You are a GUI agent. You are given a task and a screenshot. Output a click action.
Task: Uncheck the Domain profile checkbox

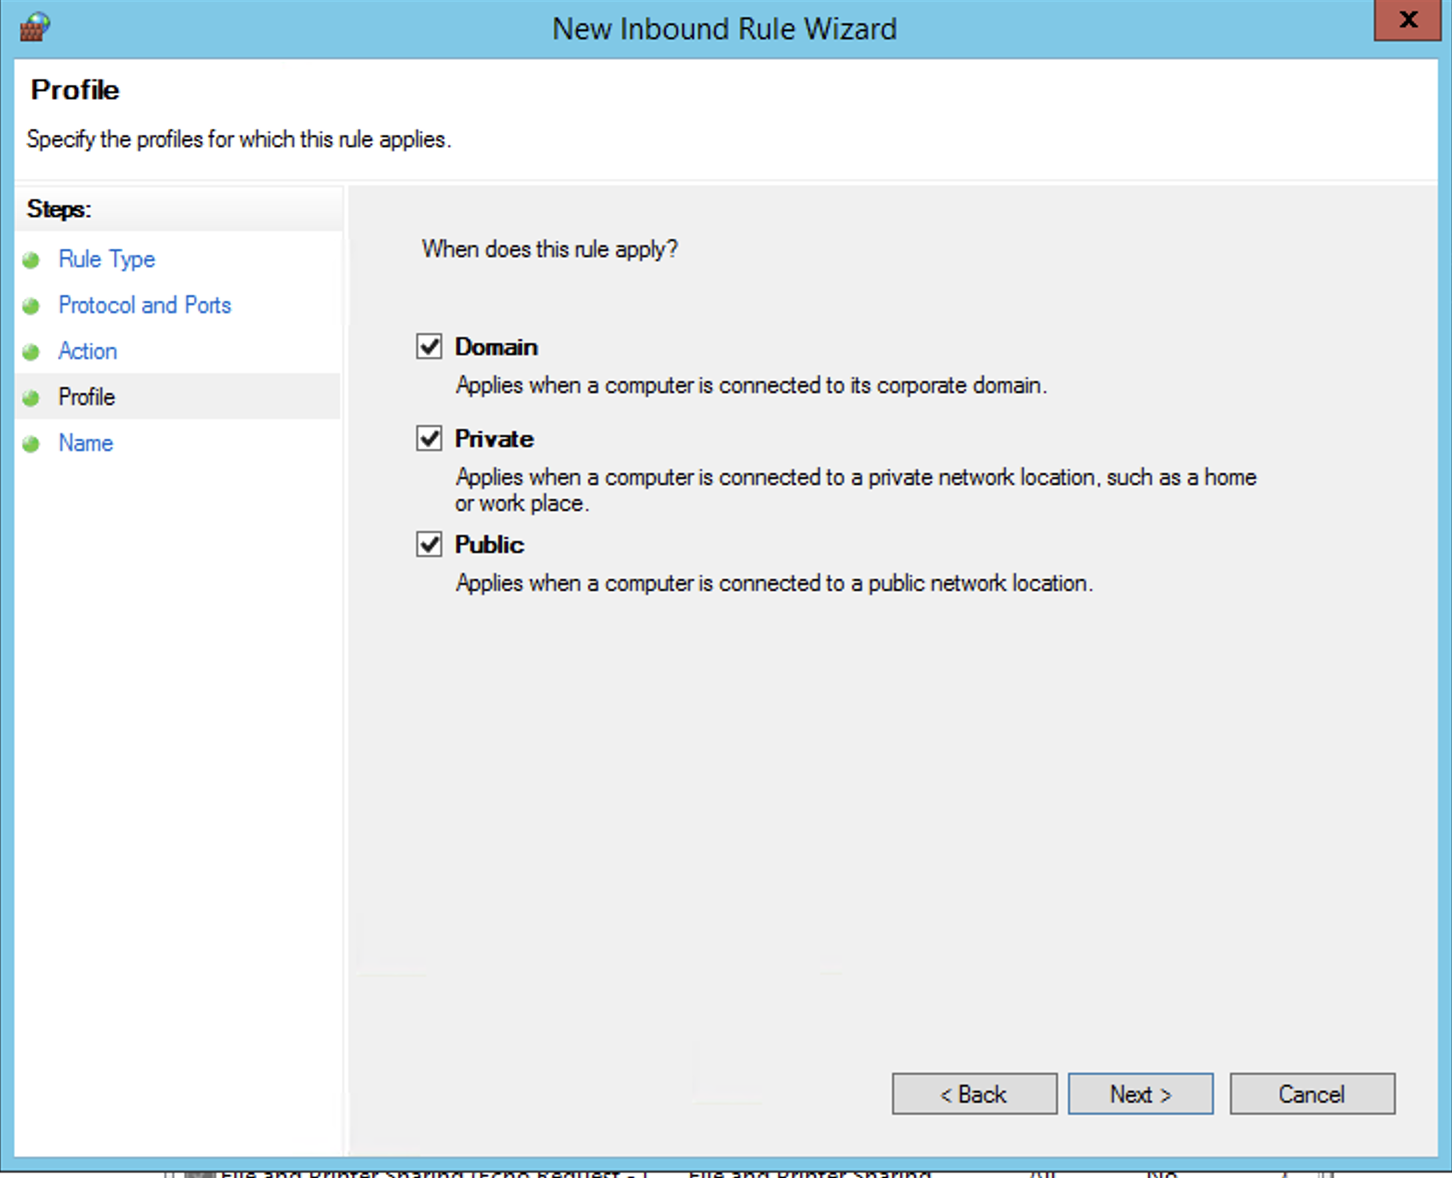[429, 346]
